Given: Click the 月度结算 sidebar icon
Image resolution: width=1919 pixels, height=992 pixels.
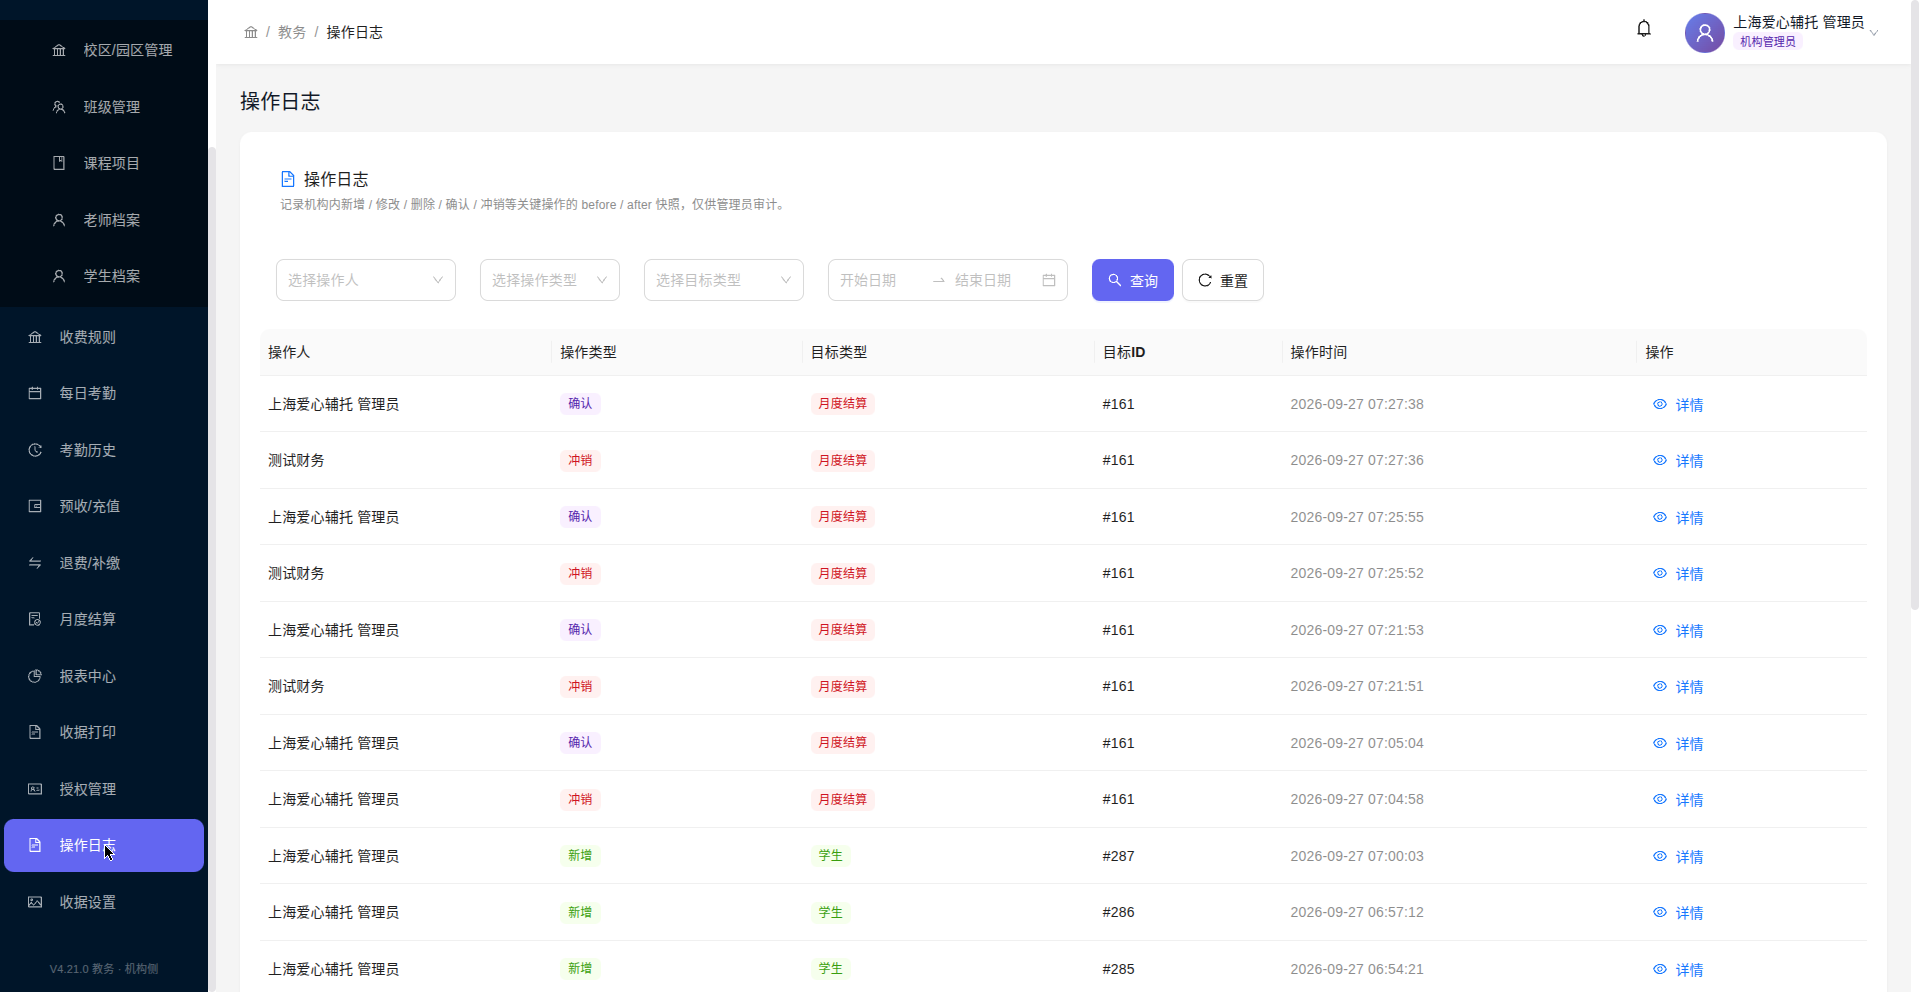Looking at the screenshot, I should pyautogui.click(x=35, y=619).
